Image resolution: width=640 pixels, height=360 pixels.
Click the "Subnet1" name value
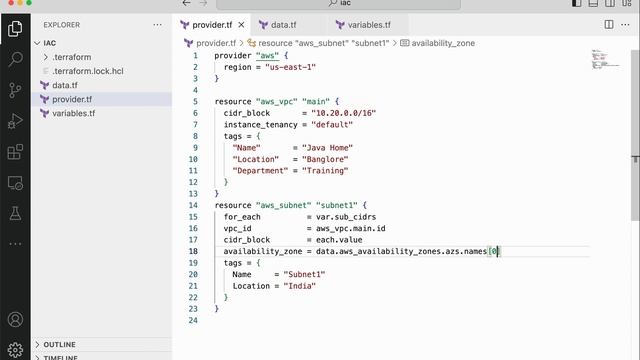[x=304, y=274]
